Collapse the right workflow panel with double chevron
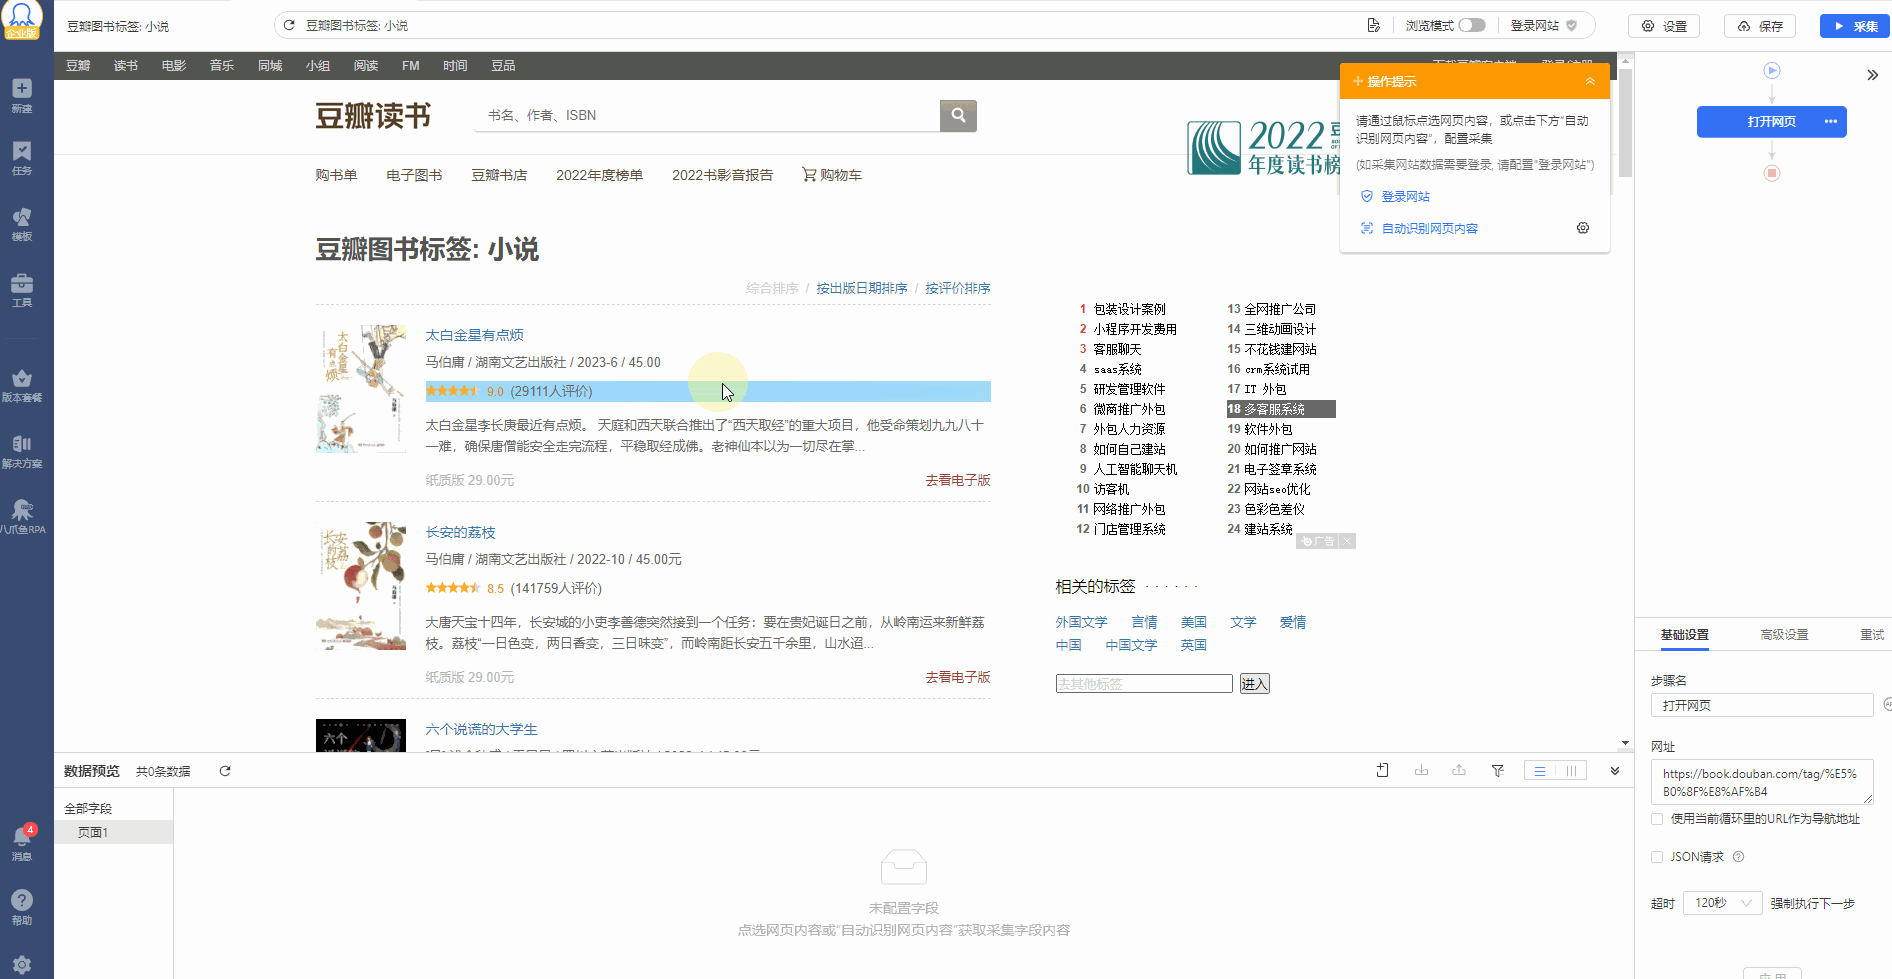1892x979 pixels. point(1872,75)
